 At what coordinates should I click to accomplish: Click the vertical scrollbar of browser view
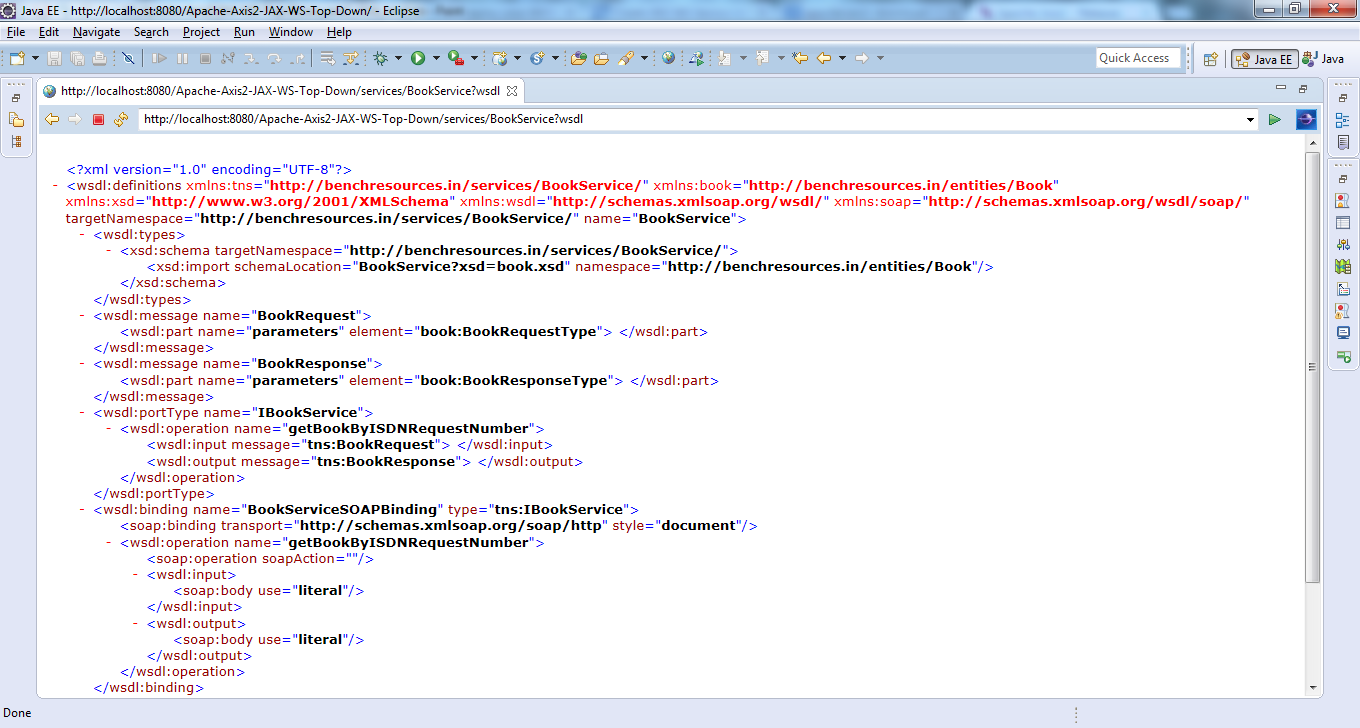[1313, 365]
